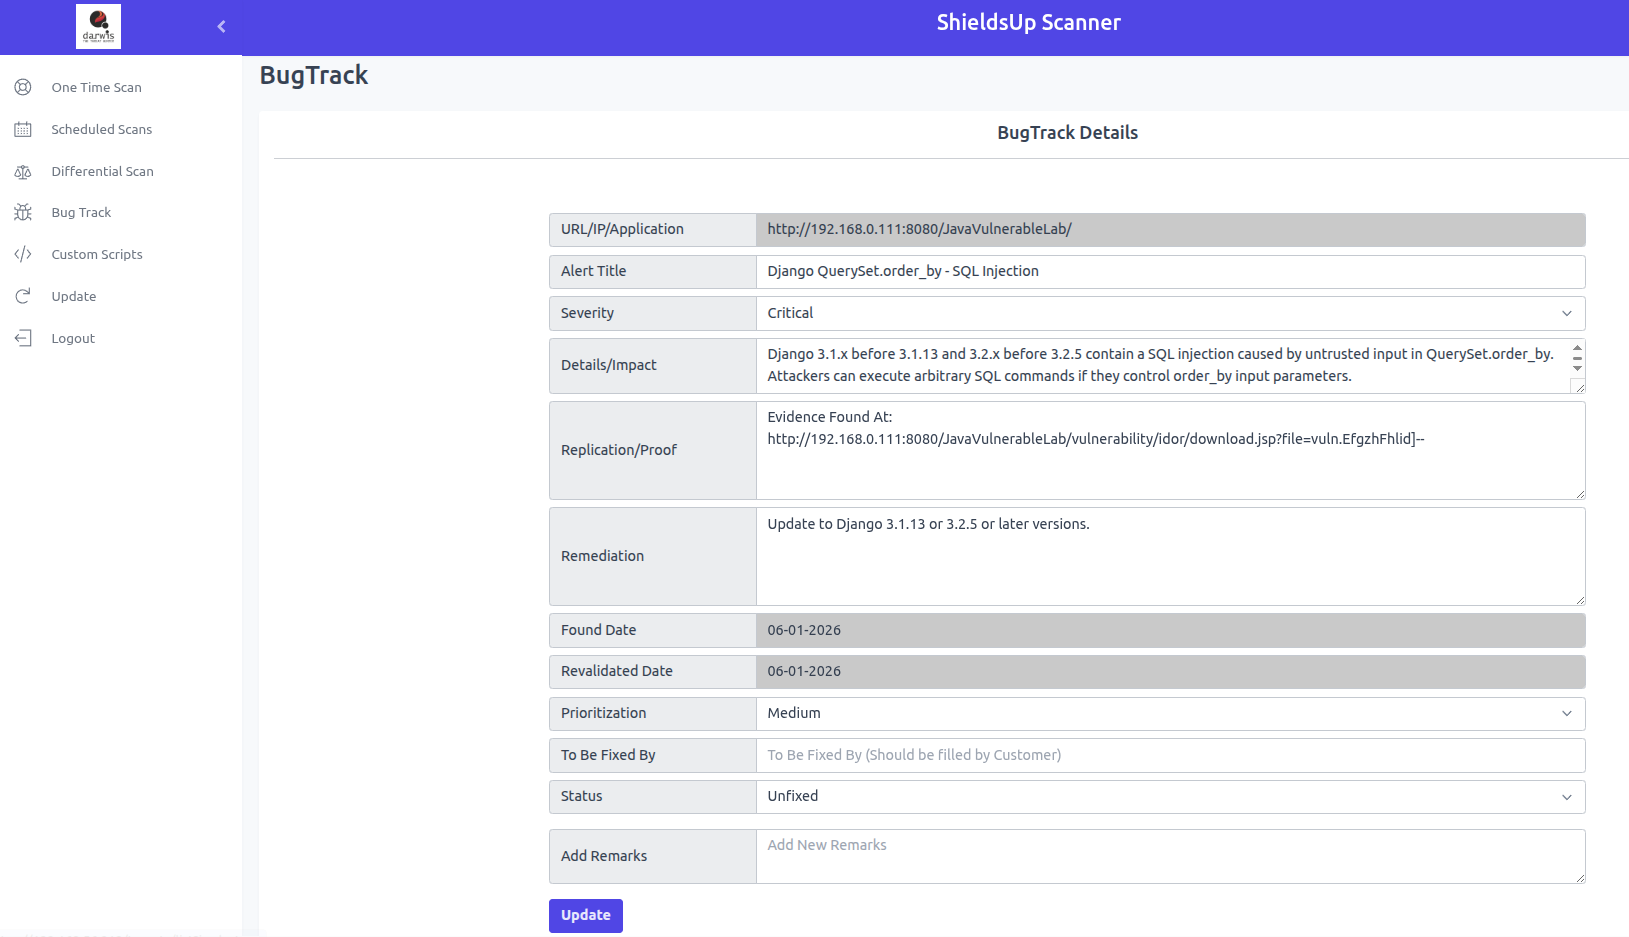Click the Remediation textarea resize grip
The width and height of the screenshot is (1629, 937).
(1580, 600)
